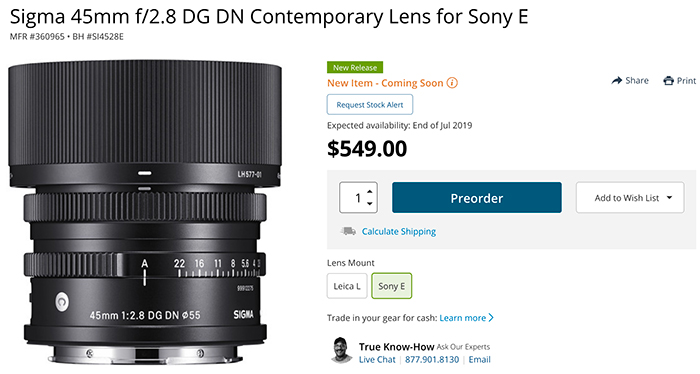Start a Live Chat with experts
Image resolution: width=700 pixels, height=374 pixels.
pos(377,359)
